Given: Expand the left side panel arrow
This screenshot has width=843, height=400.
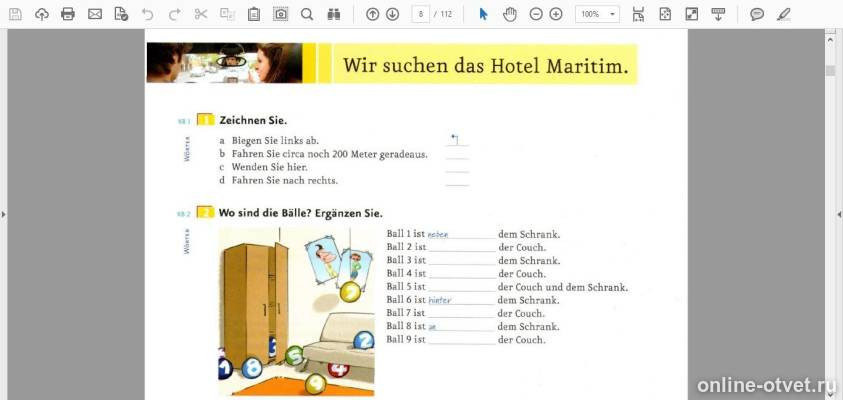Looking at the screenshot, I should [x=4, y=215].
